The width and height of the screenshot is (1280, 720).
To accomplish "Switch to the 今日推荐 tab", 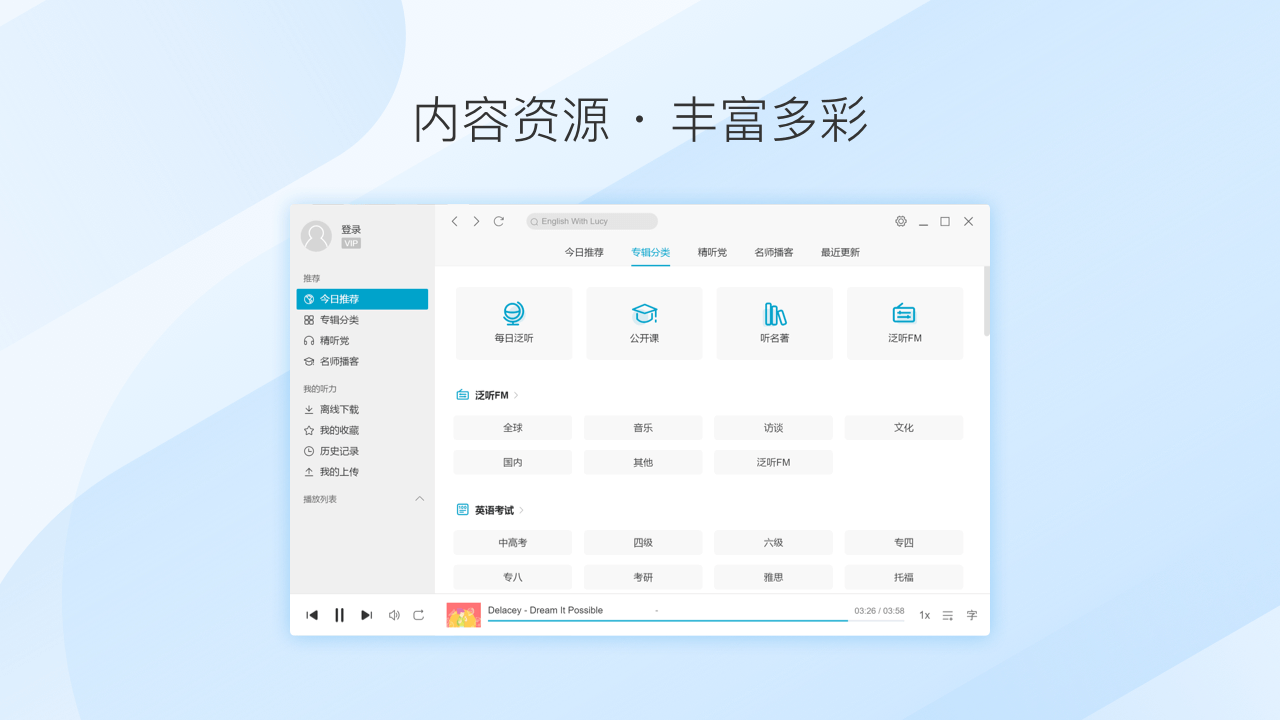I will click(x=584, y=253).
